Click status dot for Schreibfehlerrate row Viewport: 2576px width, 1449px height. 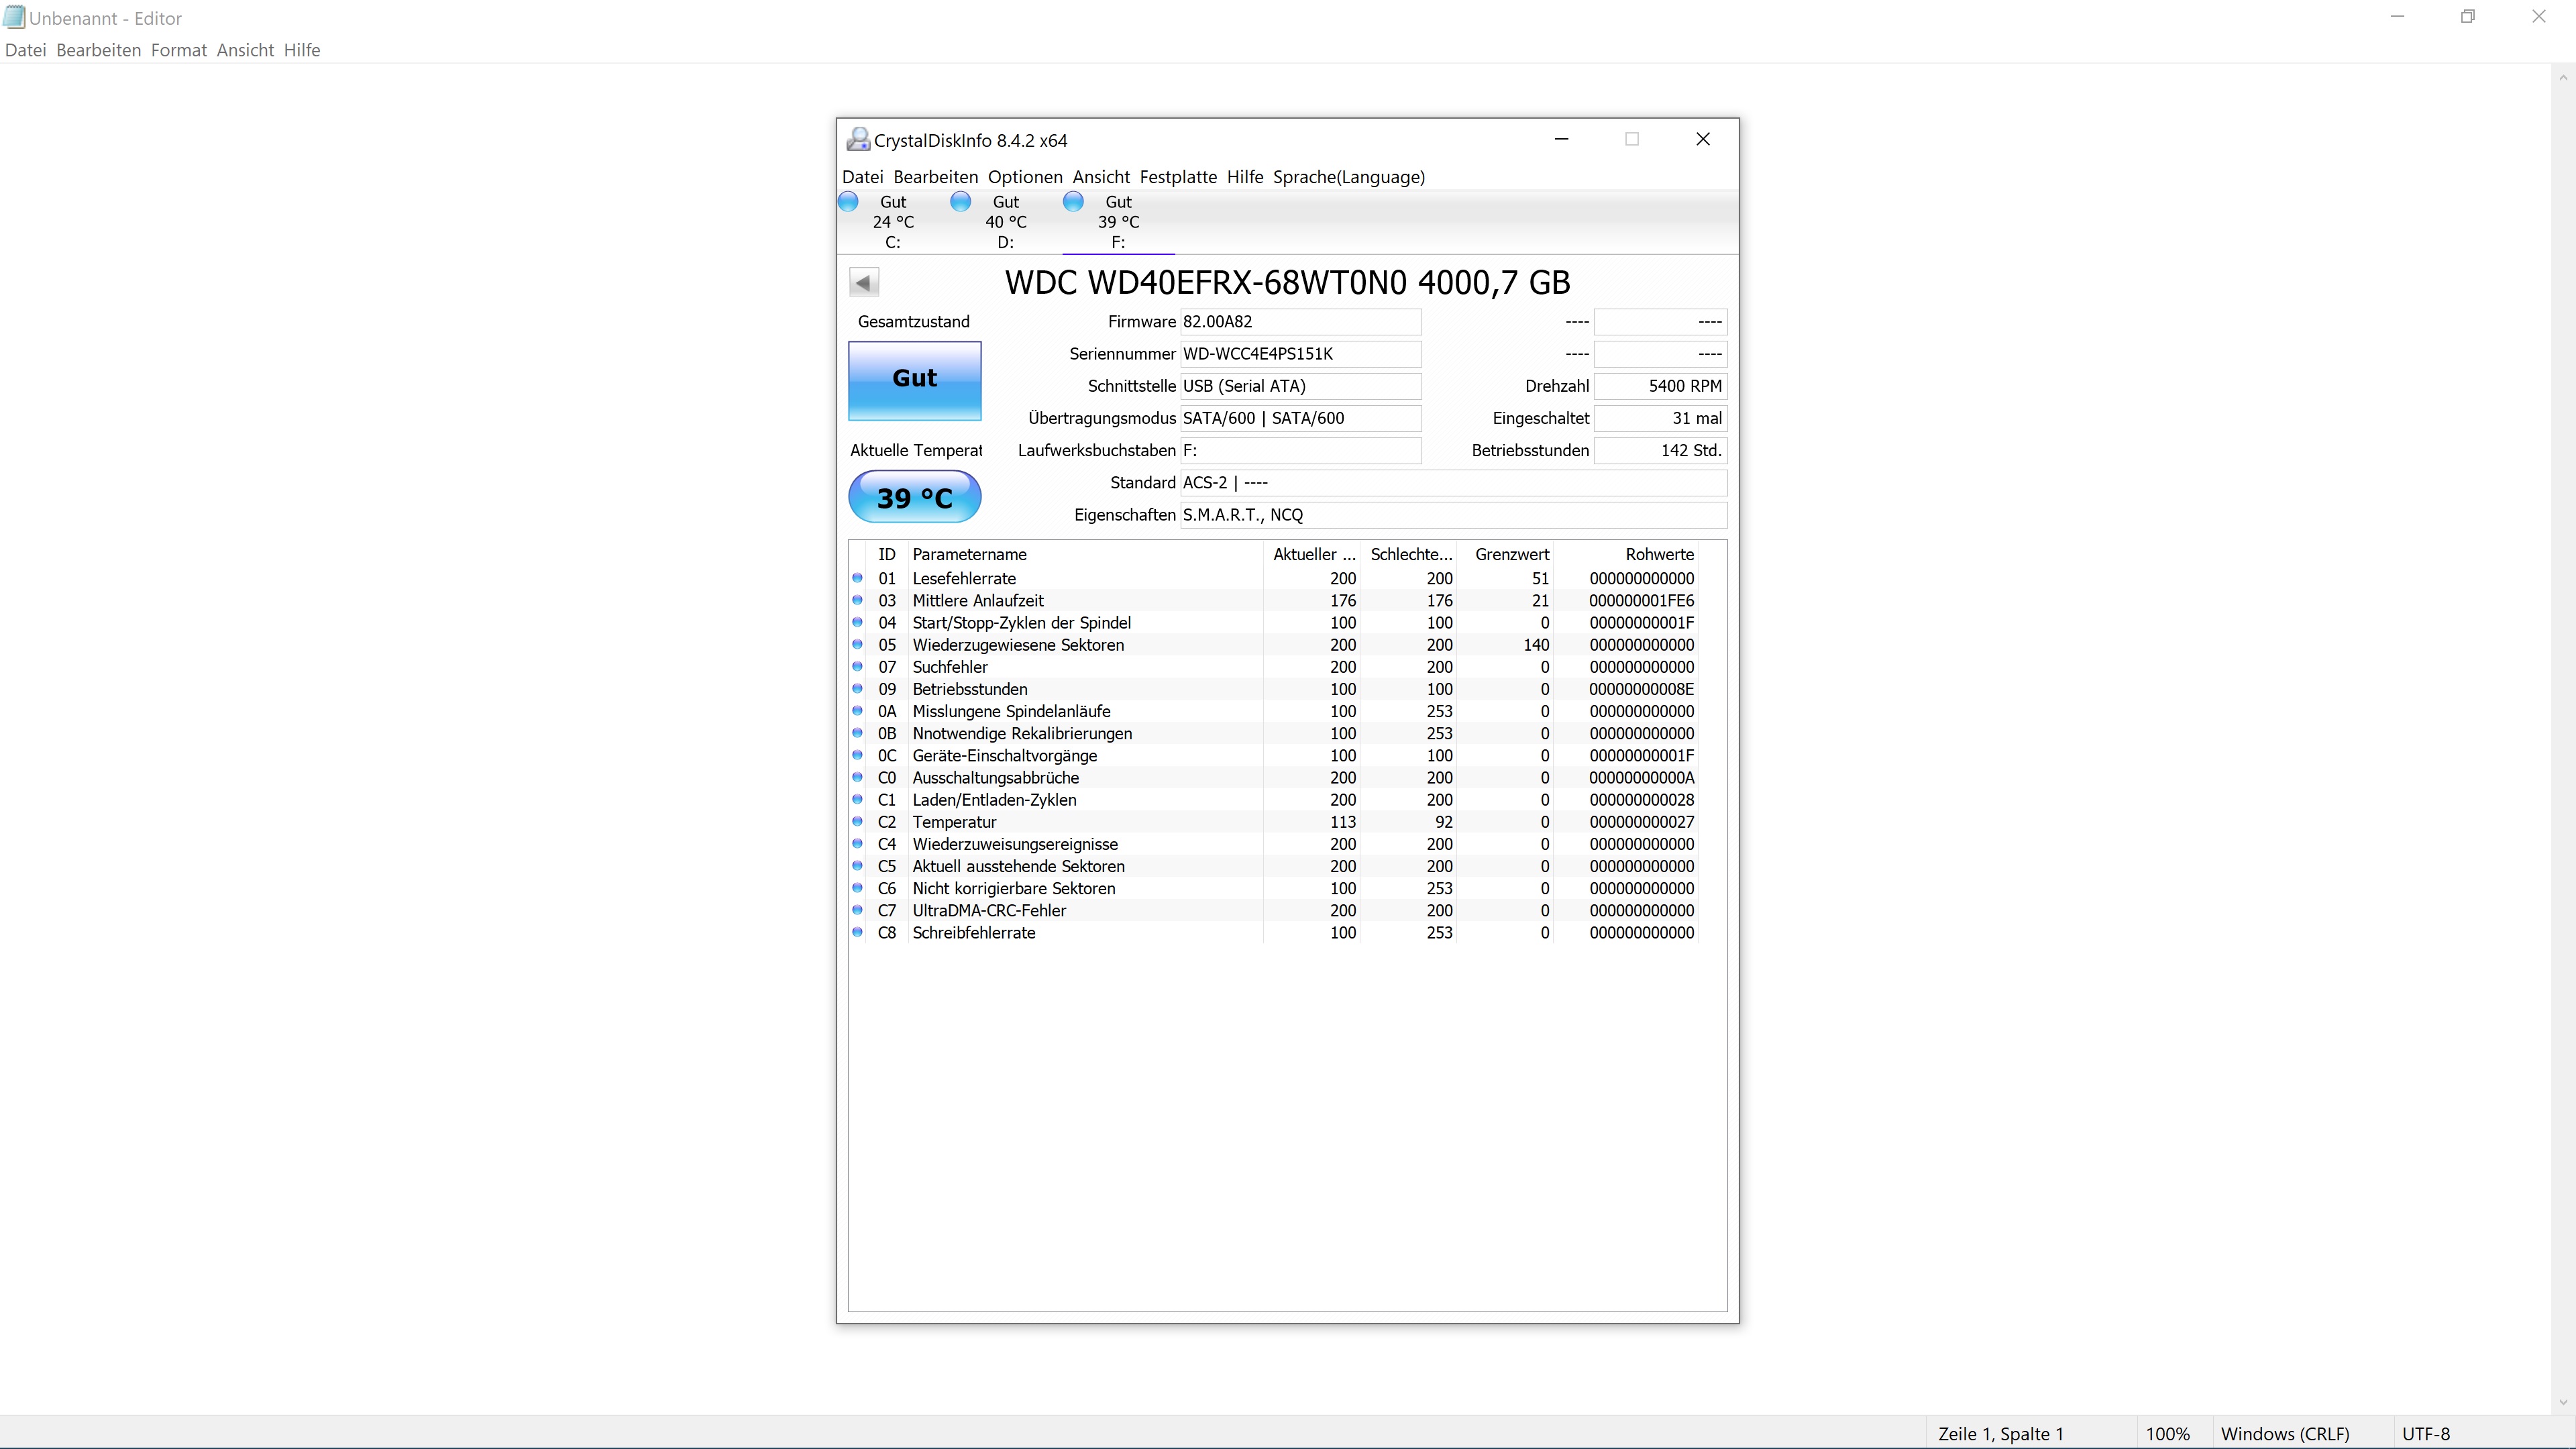click(857, 932)
